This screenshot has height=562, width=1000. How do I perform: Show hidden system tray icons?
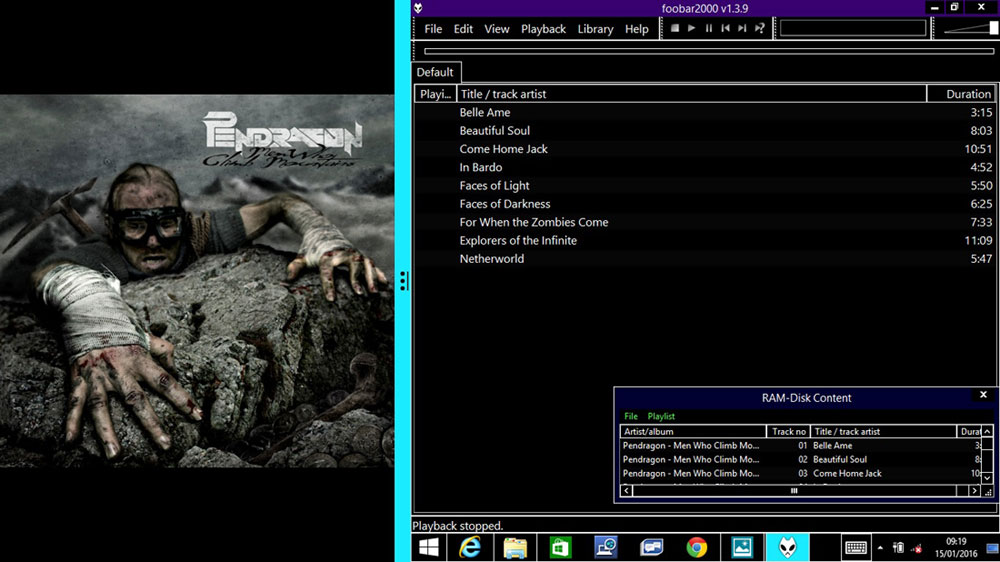pos(881,547)
